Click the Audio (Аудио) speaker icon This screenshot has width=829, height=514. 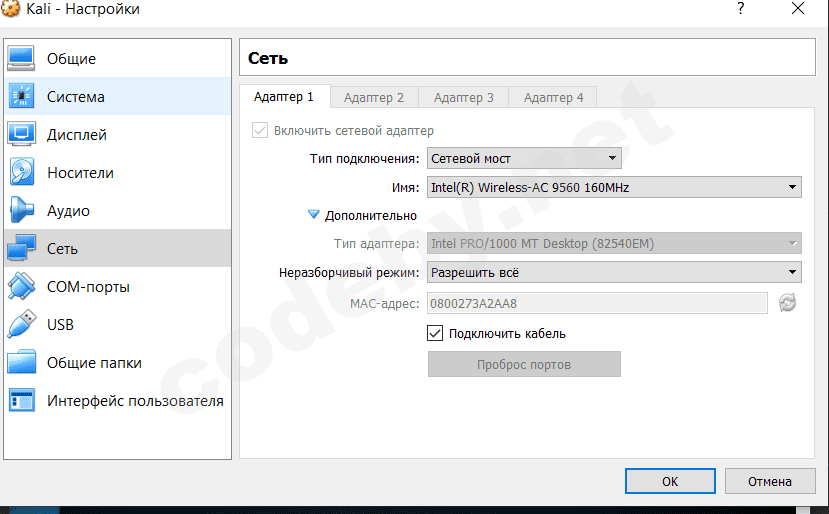(21, 210)
